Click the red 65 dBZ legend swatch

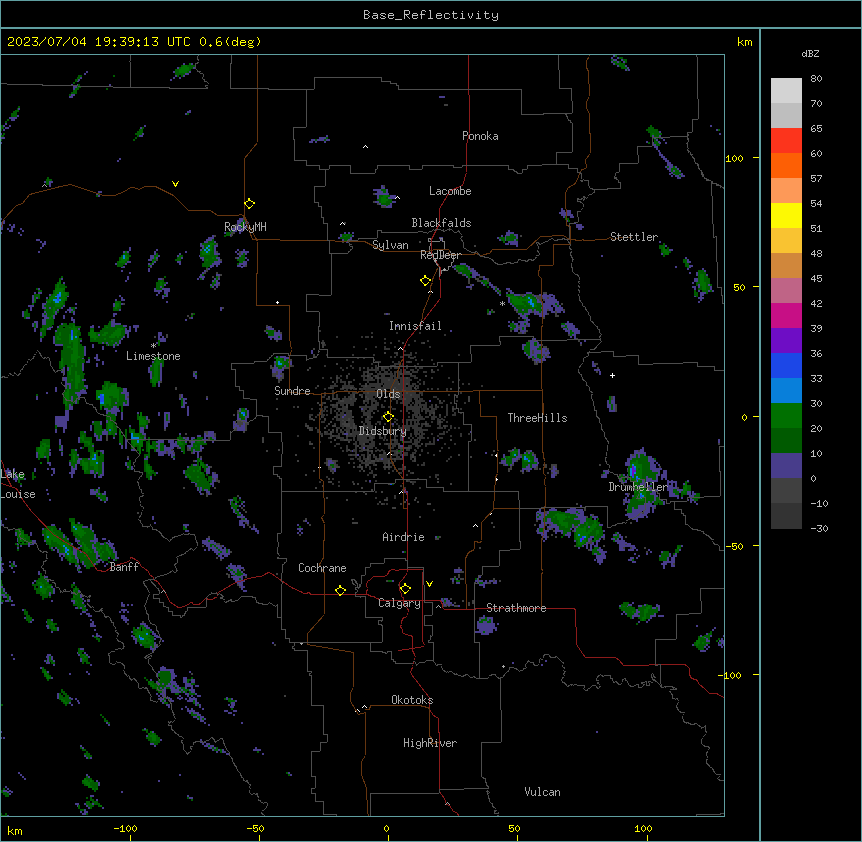click(x=786, y=141)
